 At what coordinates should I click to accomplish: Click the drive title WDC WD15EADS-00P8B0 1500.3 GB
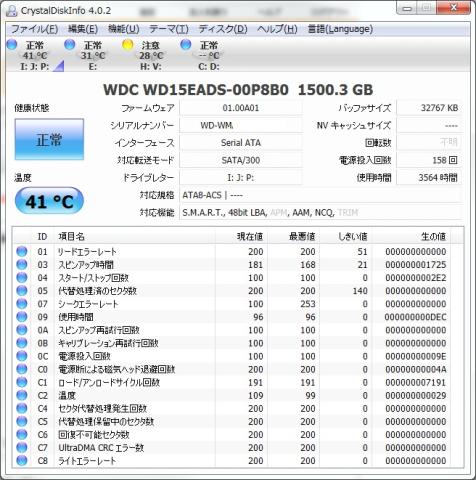(x=238, y=90)
